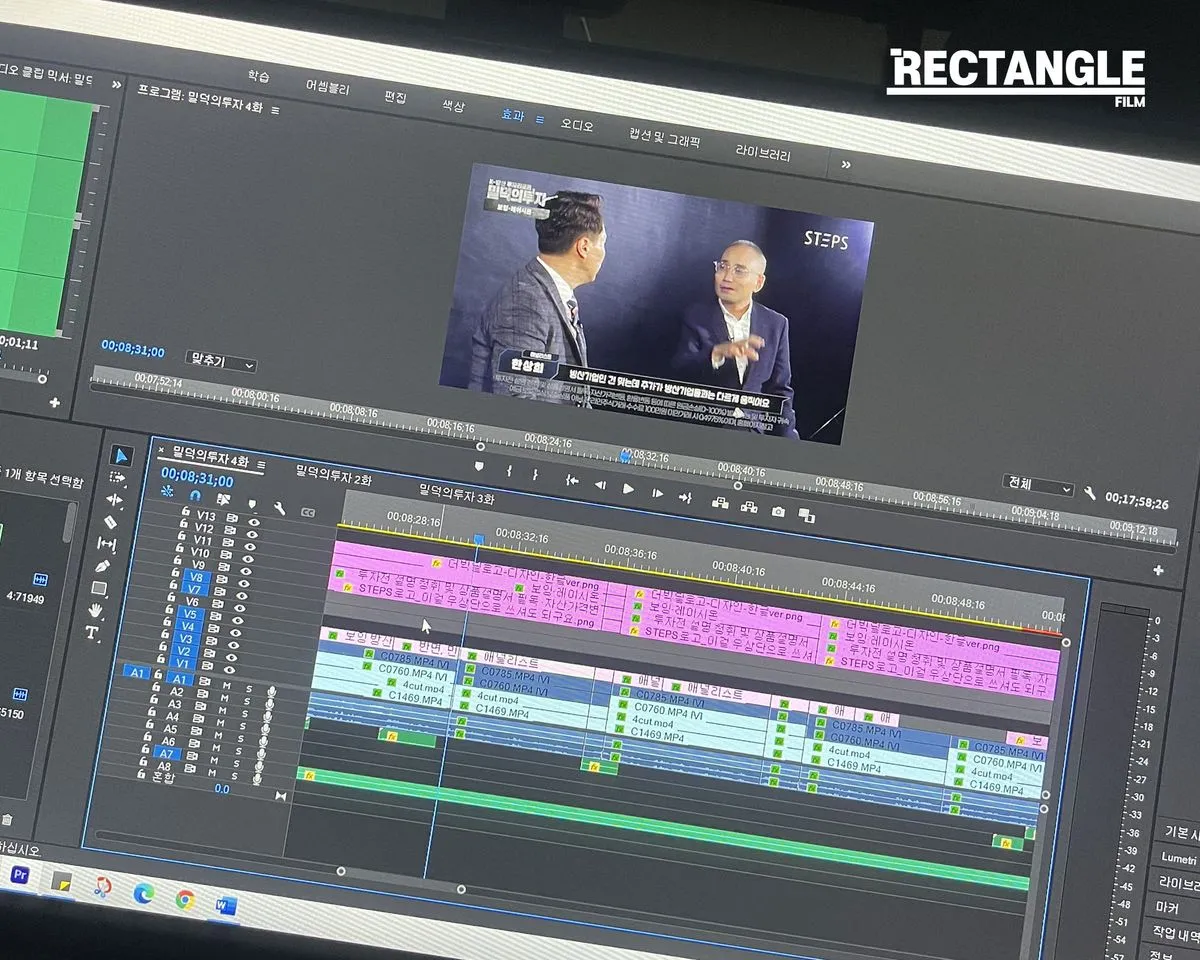The width and height of the screenshot is (1200, 960).
Task: Toggle track target V8
Action: 195,578
